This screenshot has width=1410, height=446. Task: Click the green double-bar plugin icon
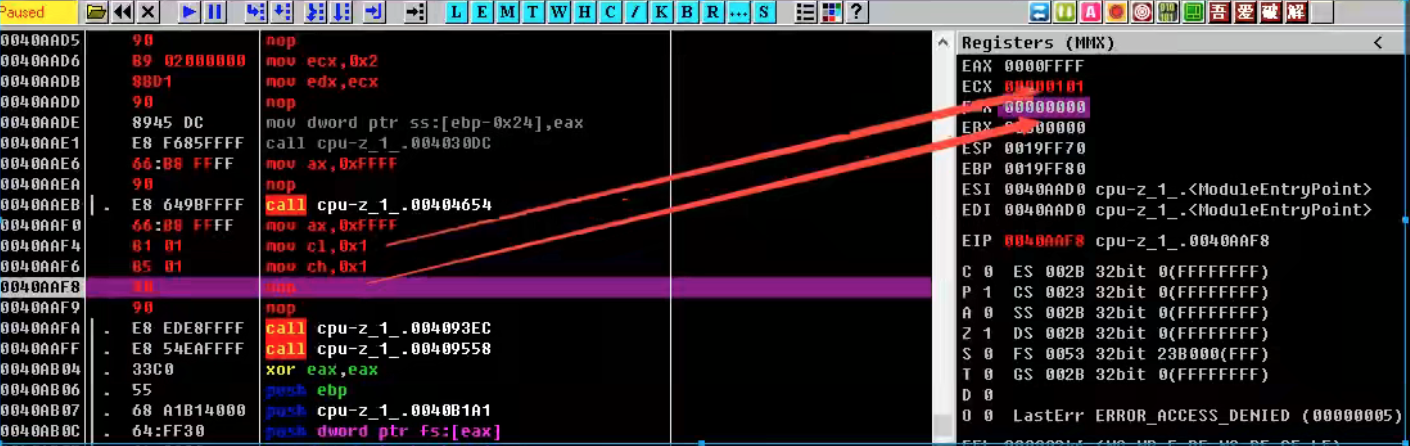pyautogui.click(x=1065, y=13)
